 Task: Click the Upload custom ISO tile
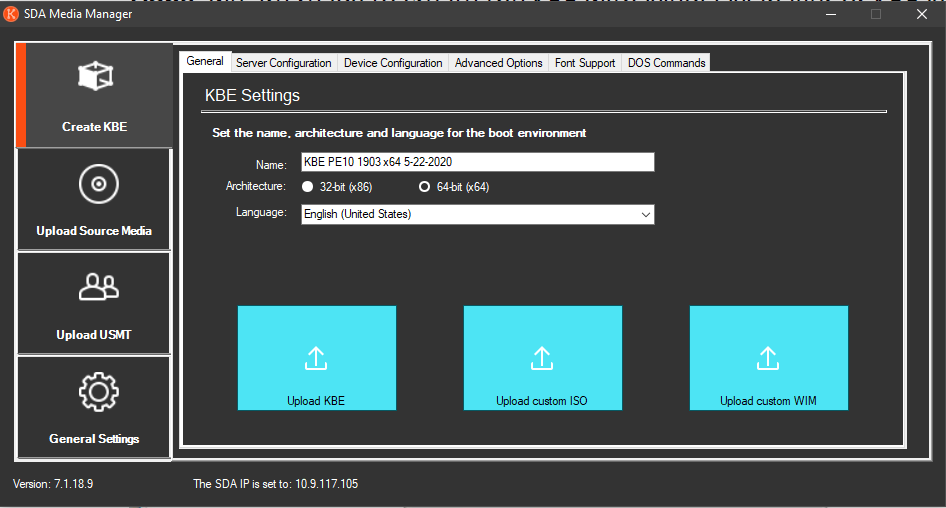point(542,358)
